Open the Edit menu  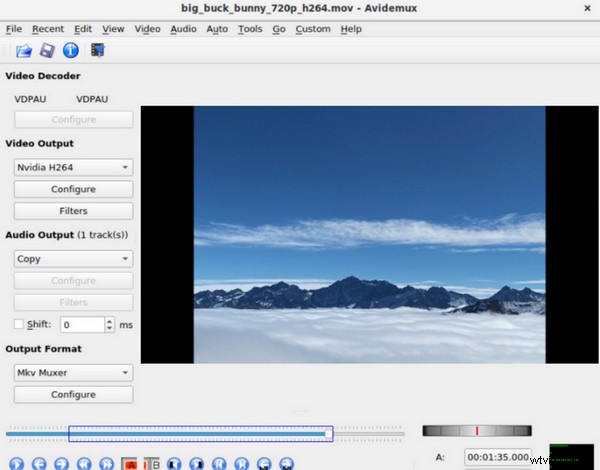coord(83,29)
